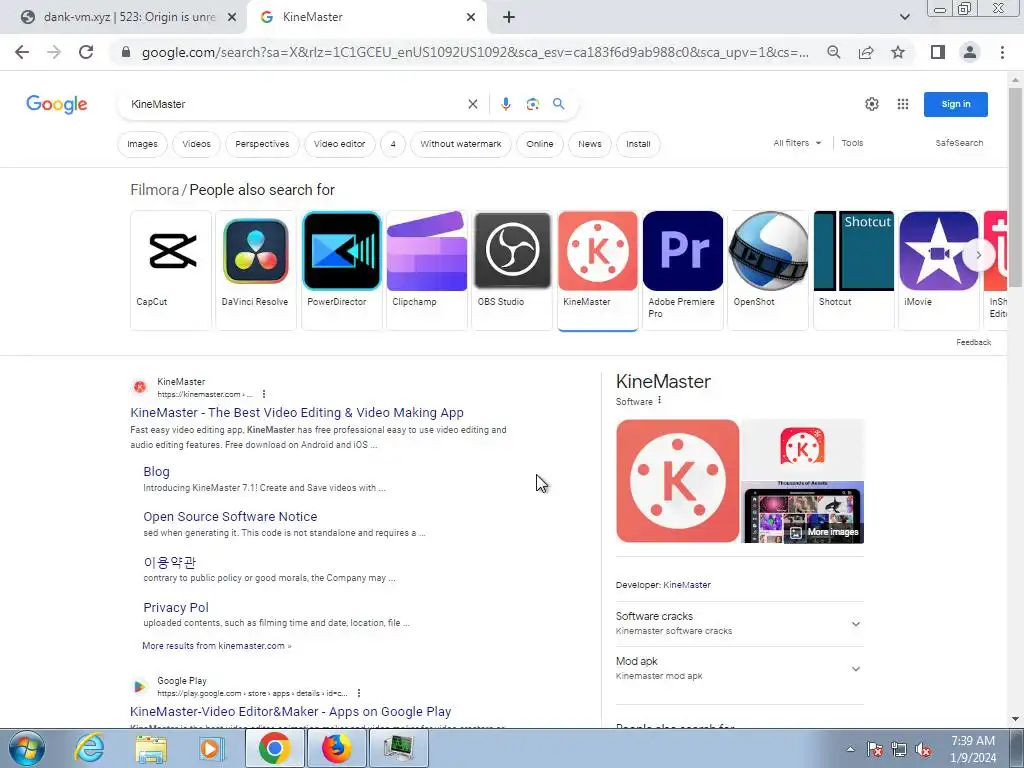Click the KineMaster developer link

pyautogui.click(x=687, y=585)
